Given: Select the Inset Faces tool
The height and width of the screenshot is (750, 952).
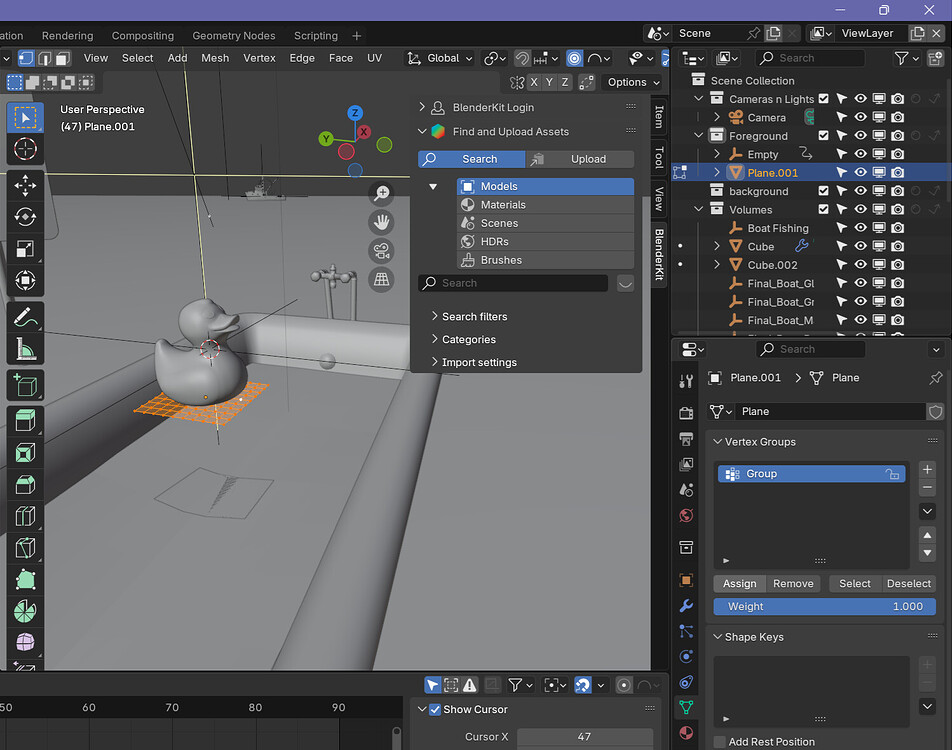Looking at the screenshot, I should coord(25,453).
